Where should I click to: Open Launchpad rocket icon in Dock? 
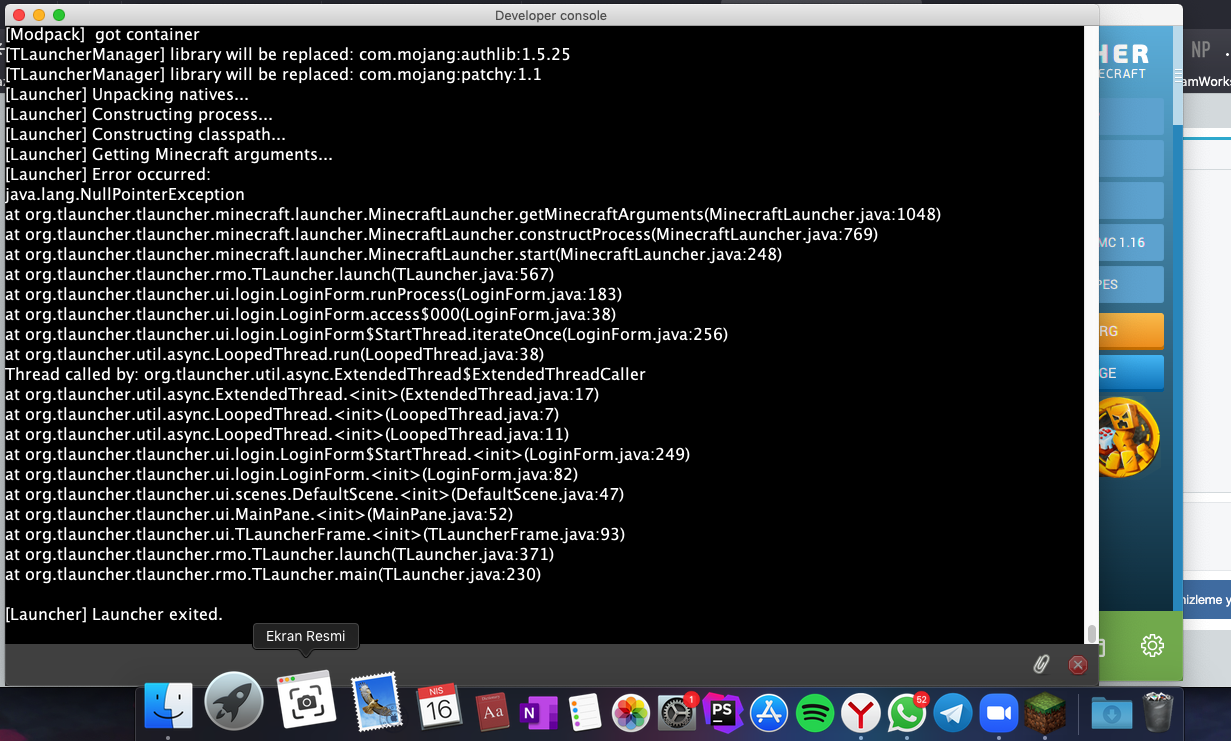[x=233, y=702]
